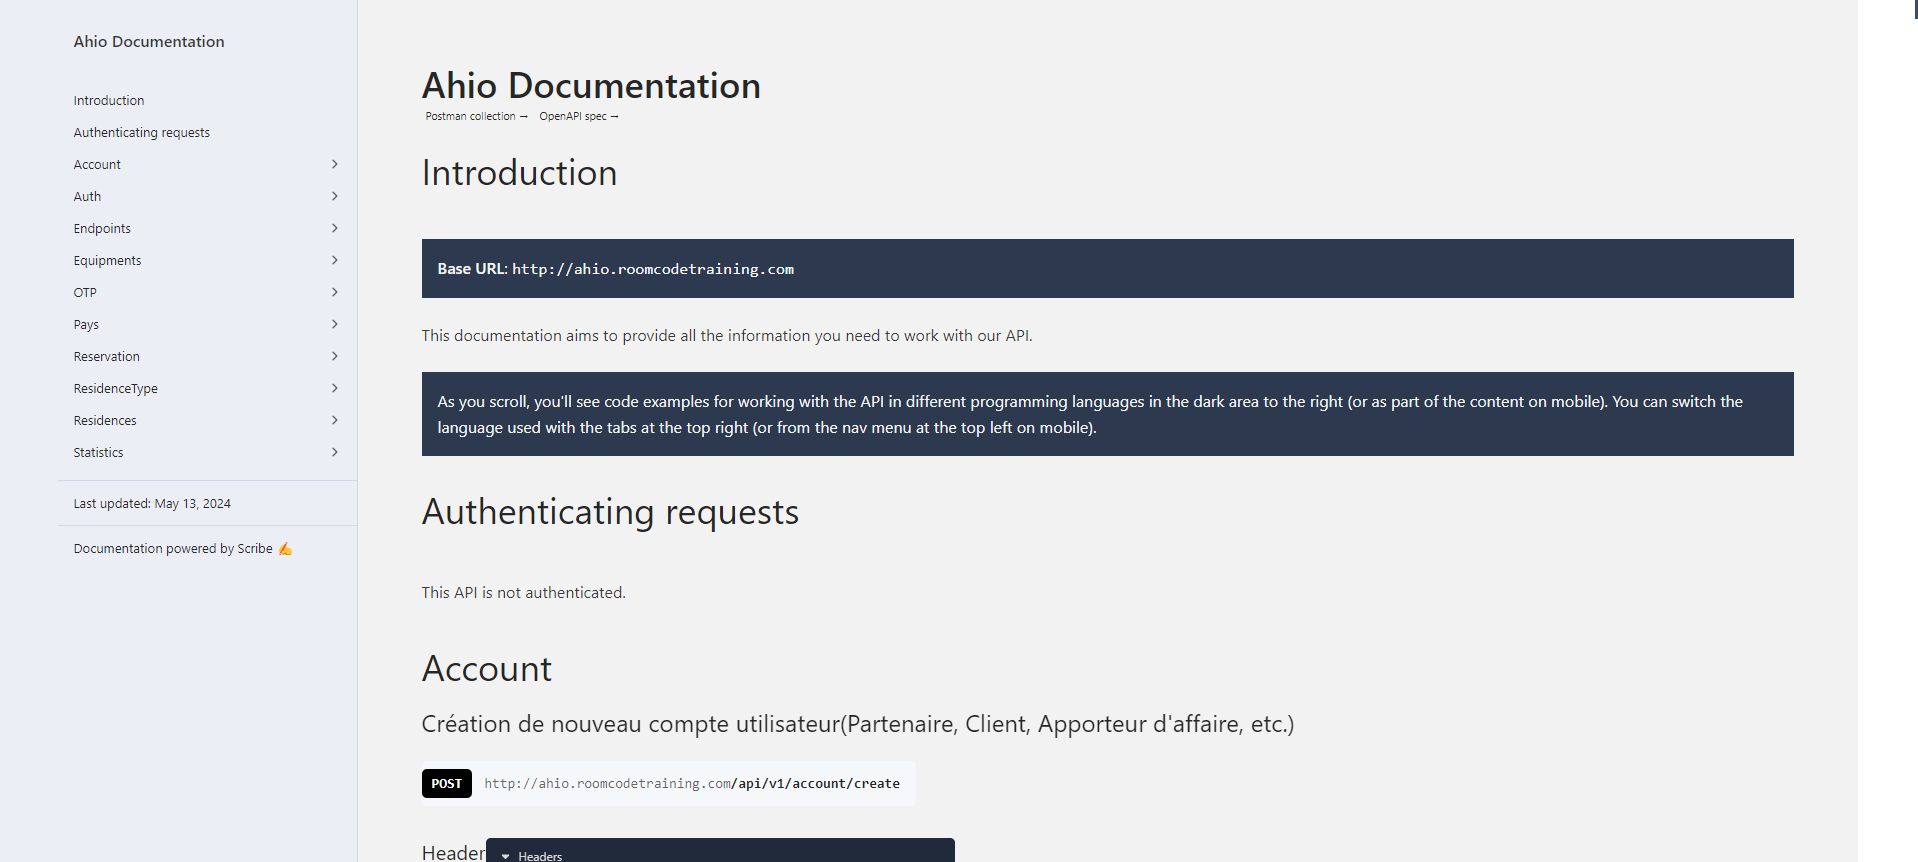
Task: Click the Ahio Documentation sidebar title
Action: coord(148,41)
